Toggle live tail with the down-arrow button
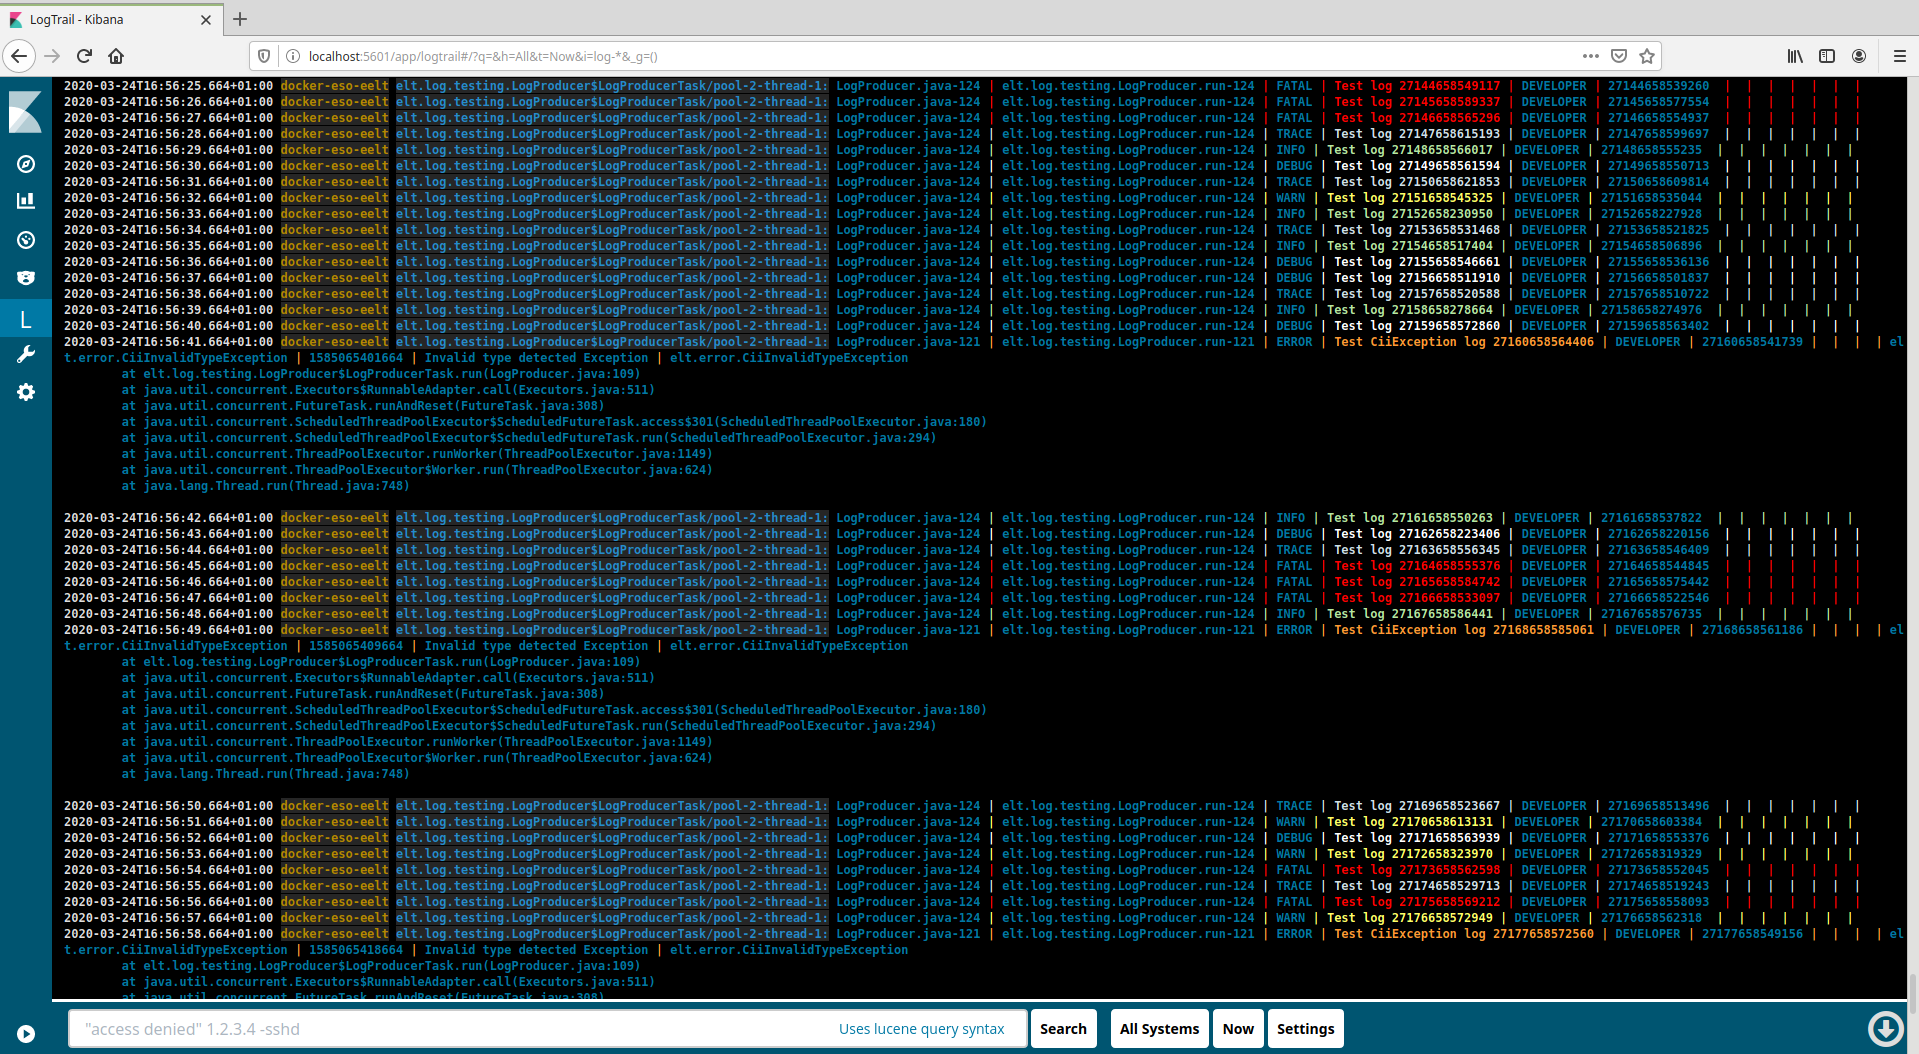 [x=1885, y=1028]
